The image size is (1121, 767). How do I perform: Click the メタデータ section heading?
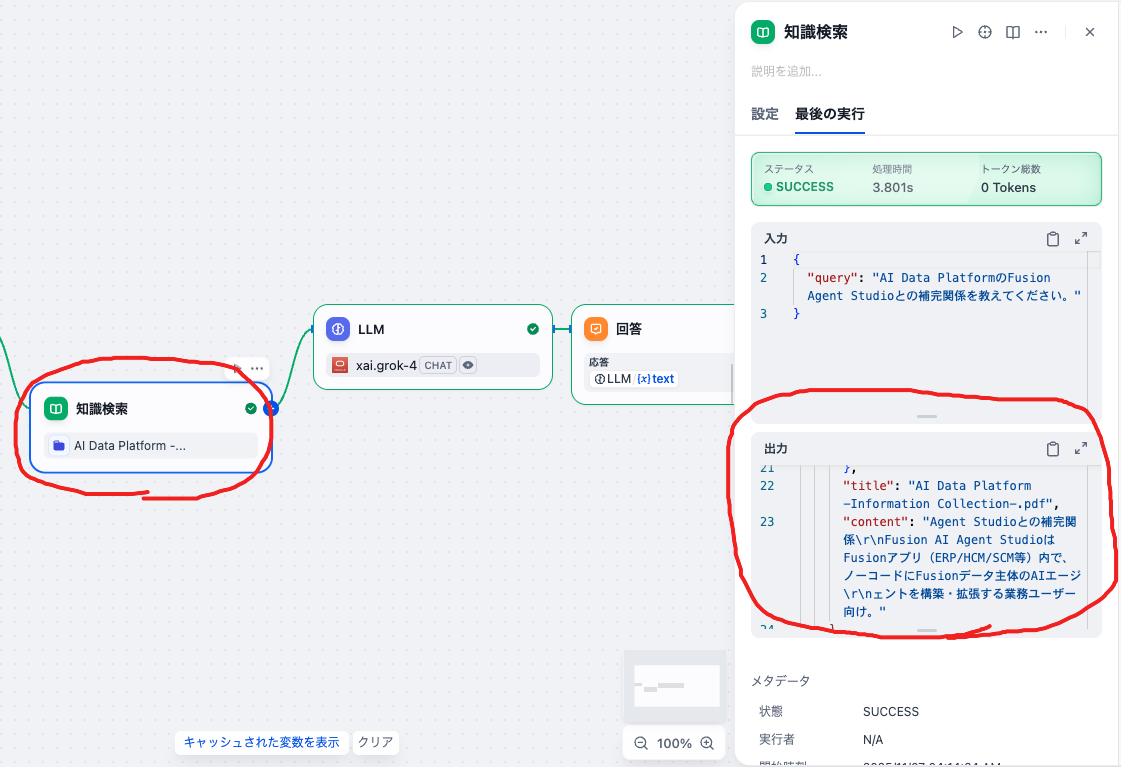(781, 681)
